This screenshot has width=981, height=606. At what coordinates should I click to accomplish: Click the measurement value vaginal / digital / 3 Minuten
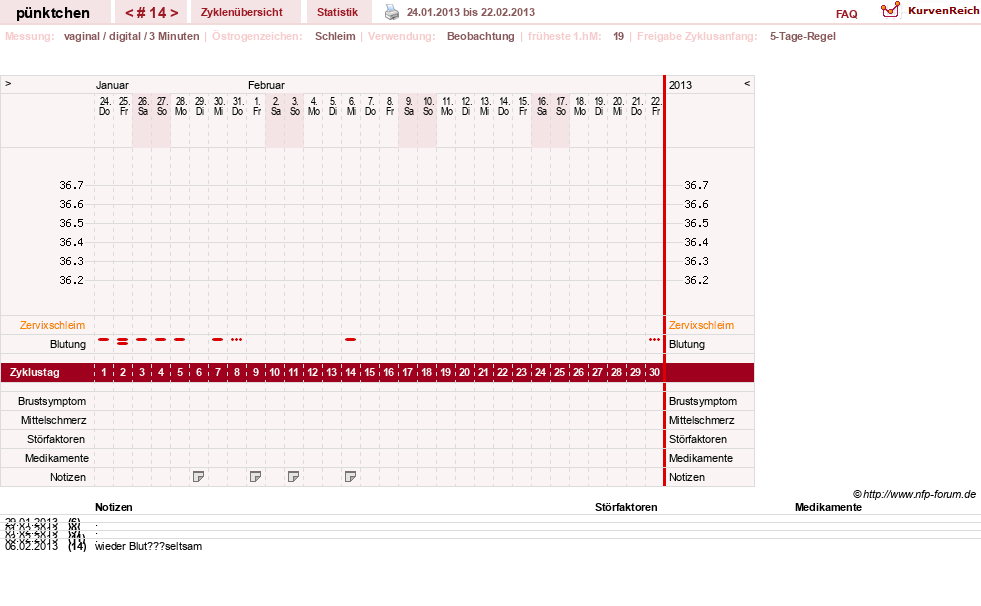tap(131, 36)
